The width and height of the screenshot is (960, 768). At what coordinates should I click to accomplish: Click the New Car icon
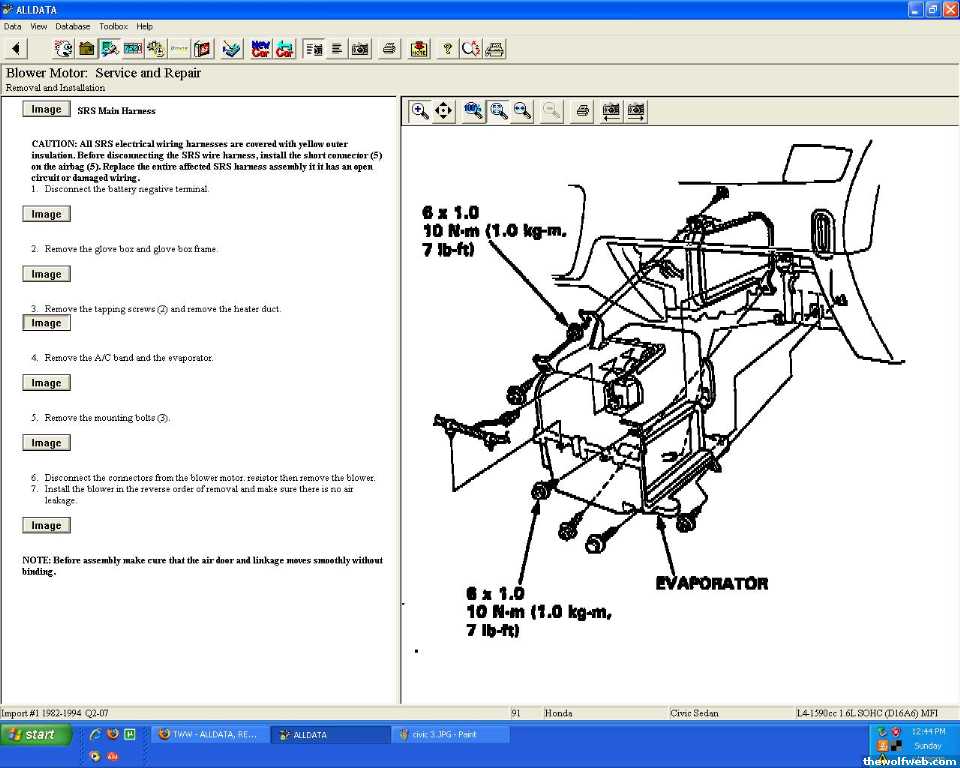pos(260,48)
